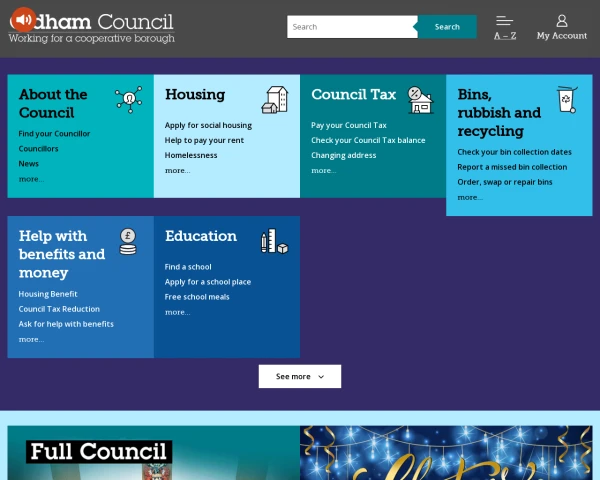
Task: Click the Housing buildings icon
Action: tap(275, 100)
